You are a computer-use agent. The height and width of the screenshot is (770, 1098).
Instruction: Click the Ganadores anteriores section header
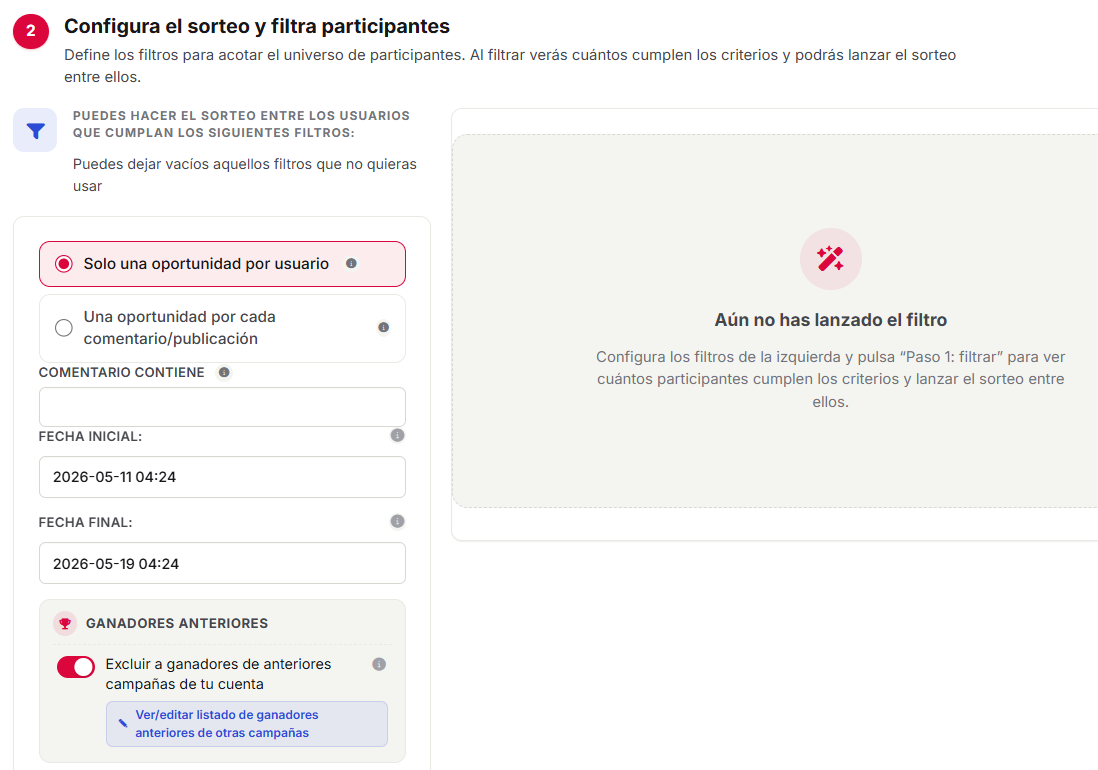(x=176, y=623)
